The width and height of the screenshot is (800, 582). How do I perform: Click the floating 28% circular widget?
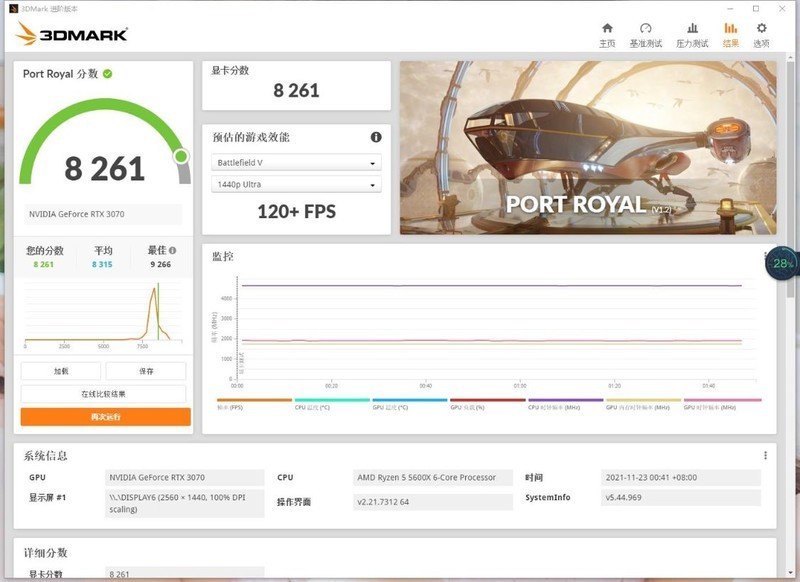coord(782,263)
